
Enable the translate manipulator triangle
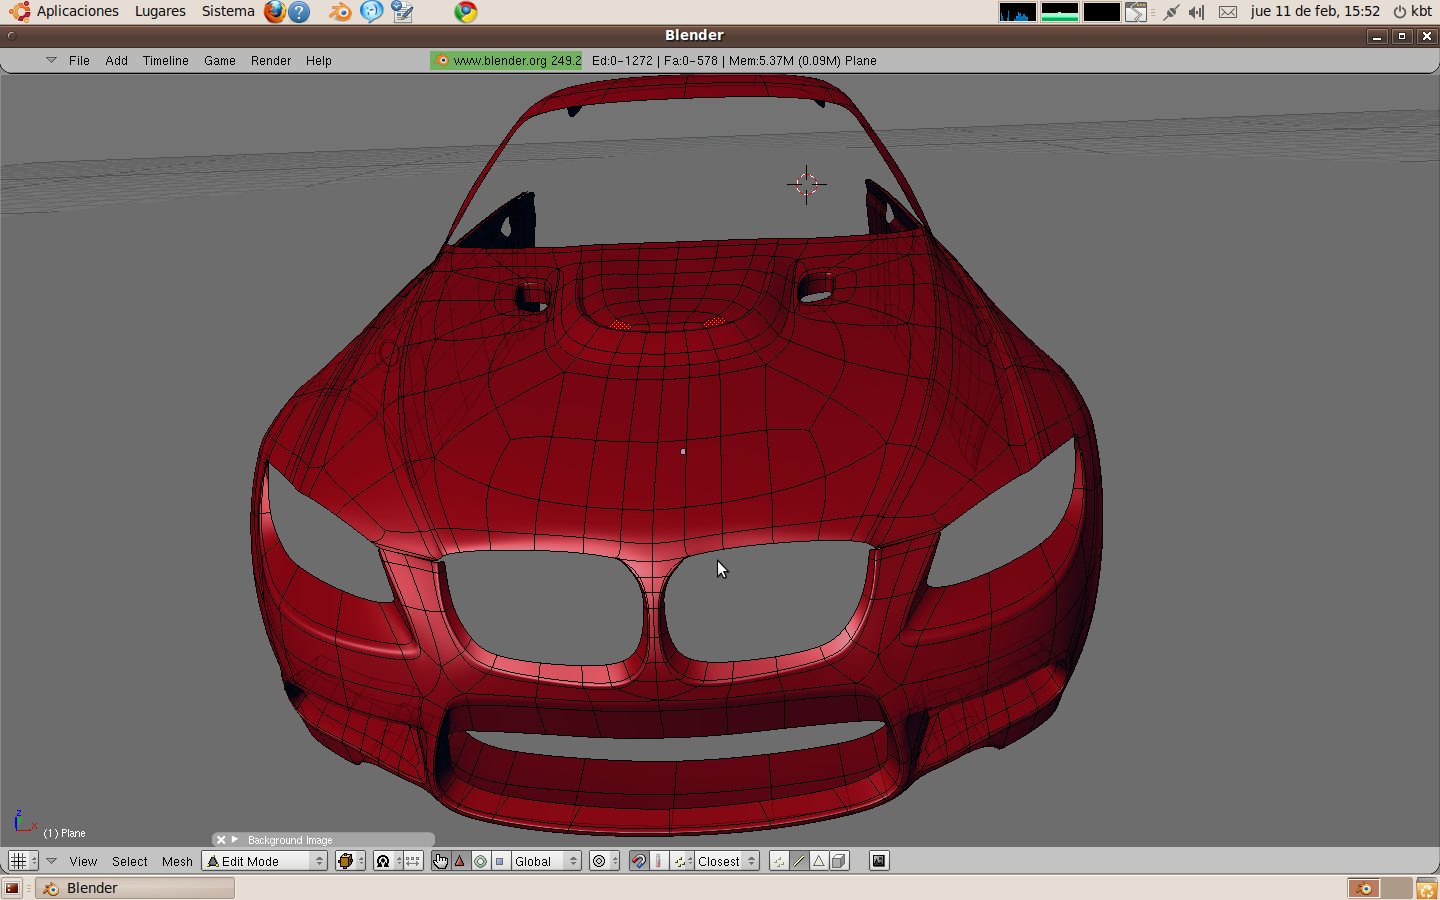click(460, 861)
